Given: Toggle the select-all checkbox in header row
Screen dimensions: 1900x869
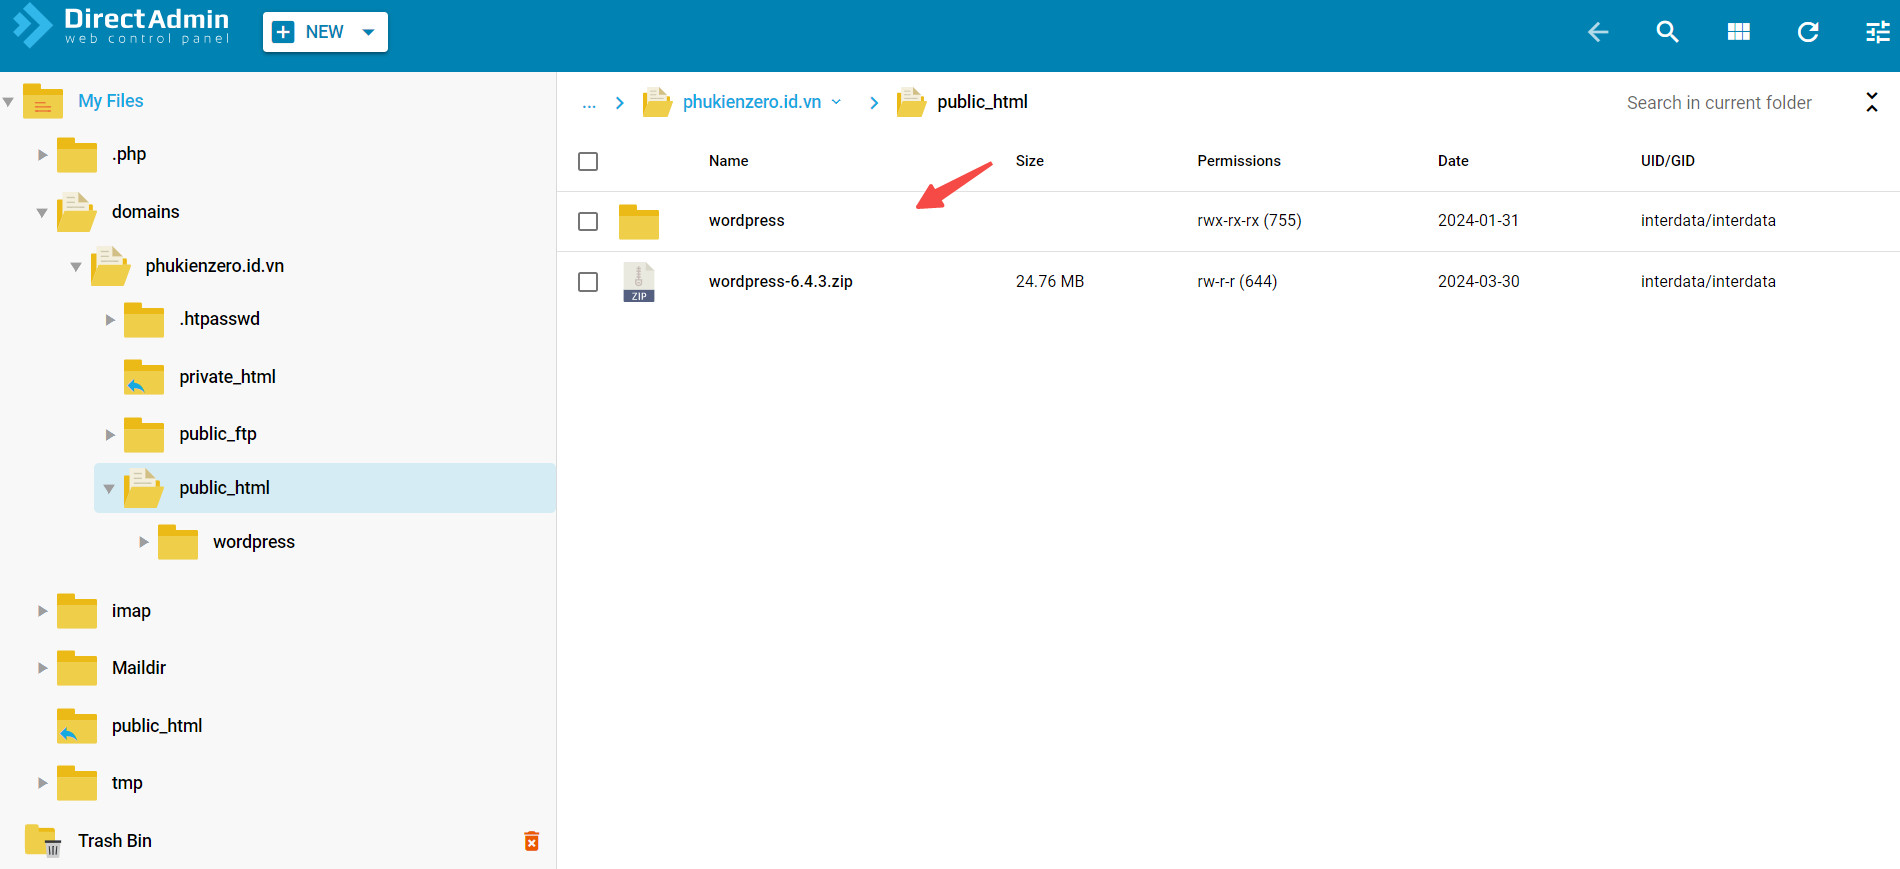Looking at the screenshot, I should pyautogui.click(x=588, y=161).
